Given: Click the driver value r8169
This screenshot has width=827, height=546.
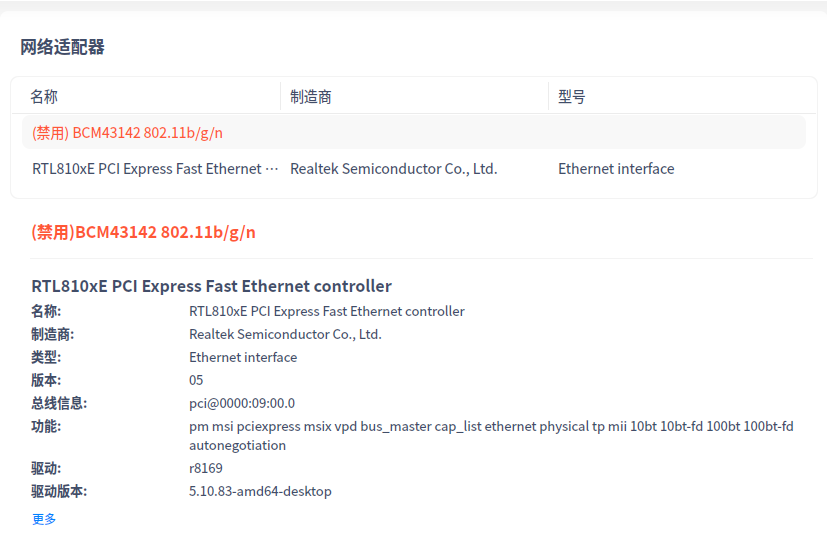Looking at the screenshot, I should pos(205,468).
